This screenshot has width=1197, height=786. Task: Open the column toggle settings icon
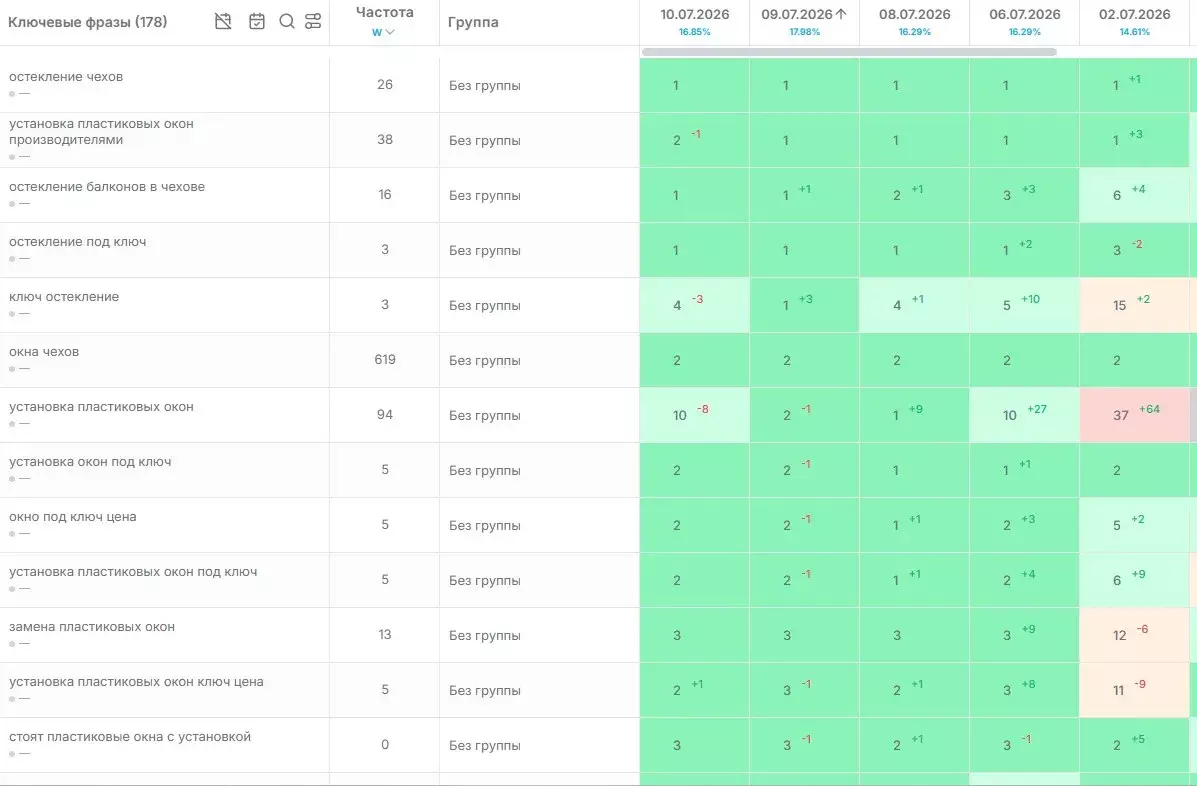[x=313, y=21]
